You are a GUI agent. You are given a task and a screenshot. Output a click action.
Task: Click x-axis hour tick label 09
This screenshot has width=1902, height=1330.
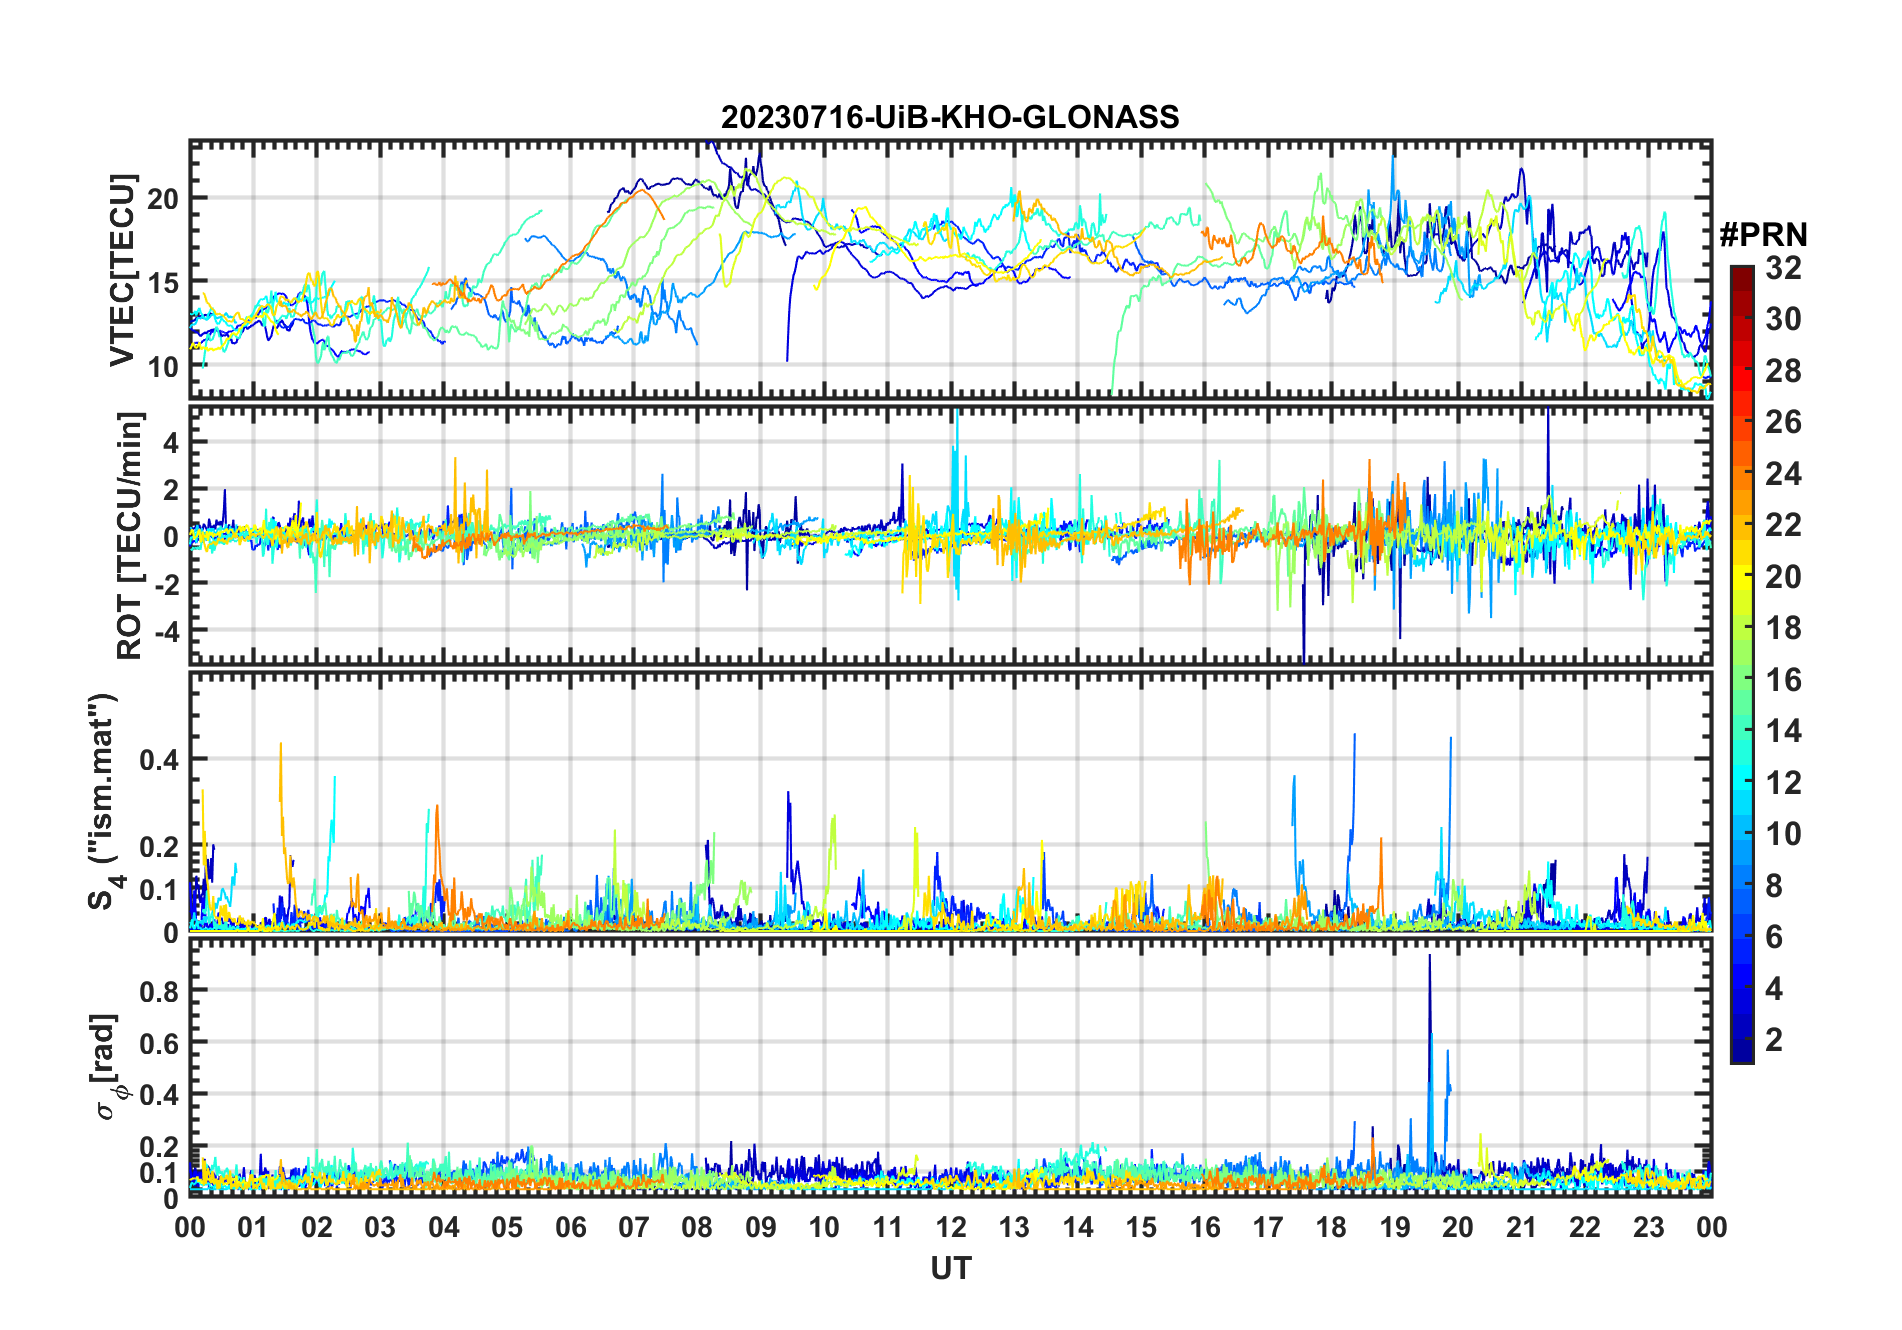761,1227
